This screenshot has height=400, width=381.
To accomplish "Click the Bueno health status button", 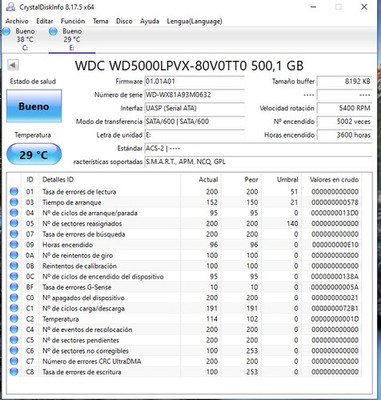I will (x=34, y=106).
